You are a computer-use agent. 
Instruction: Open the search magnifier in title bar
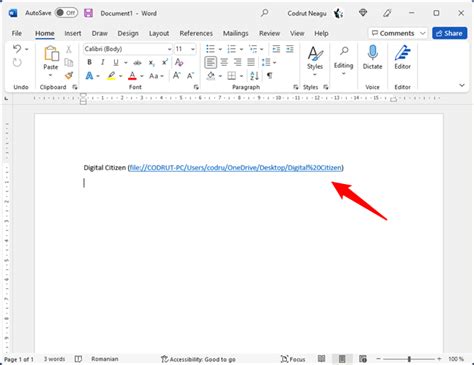265,13
